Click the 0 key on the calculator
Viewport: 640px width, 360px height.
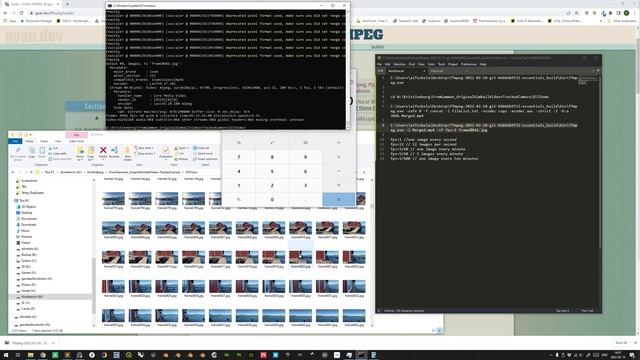pos(272,200)
